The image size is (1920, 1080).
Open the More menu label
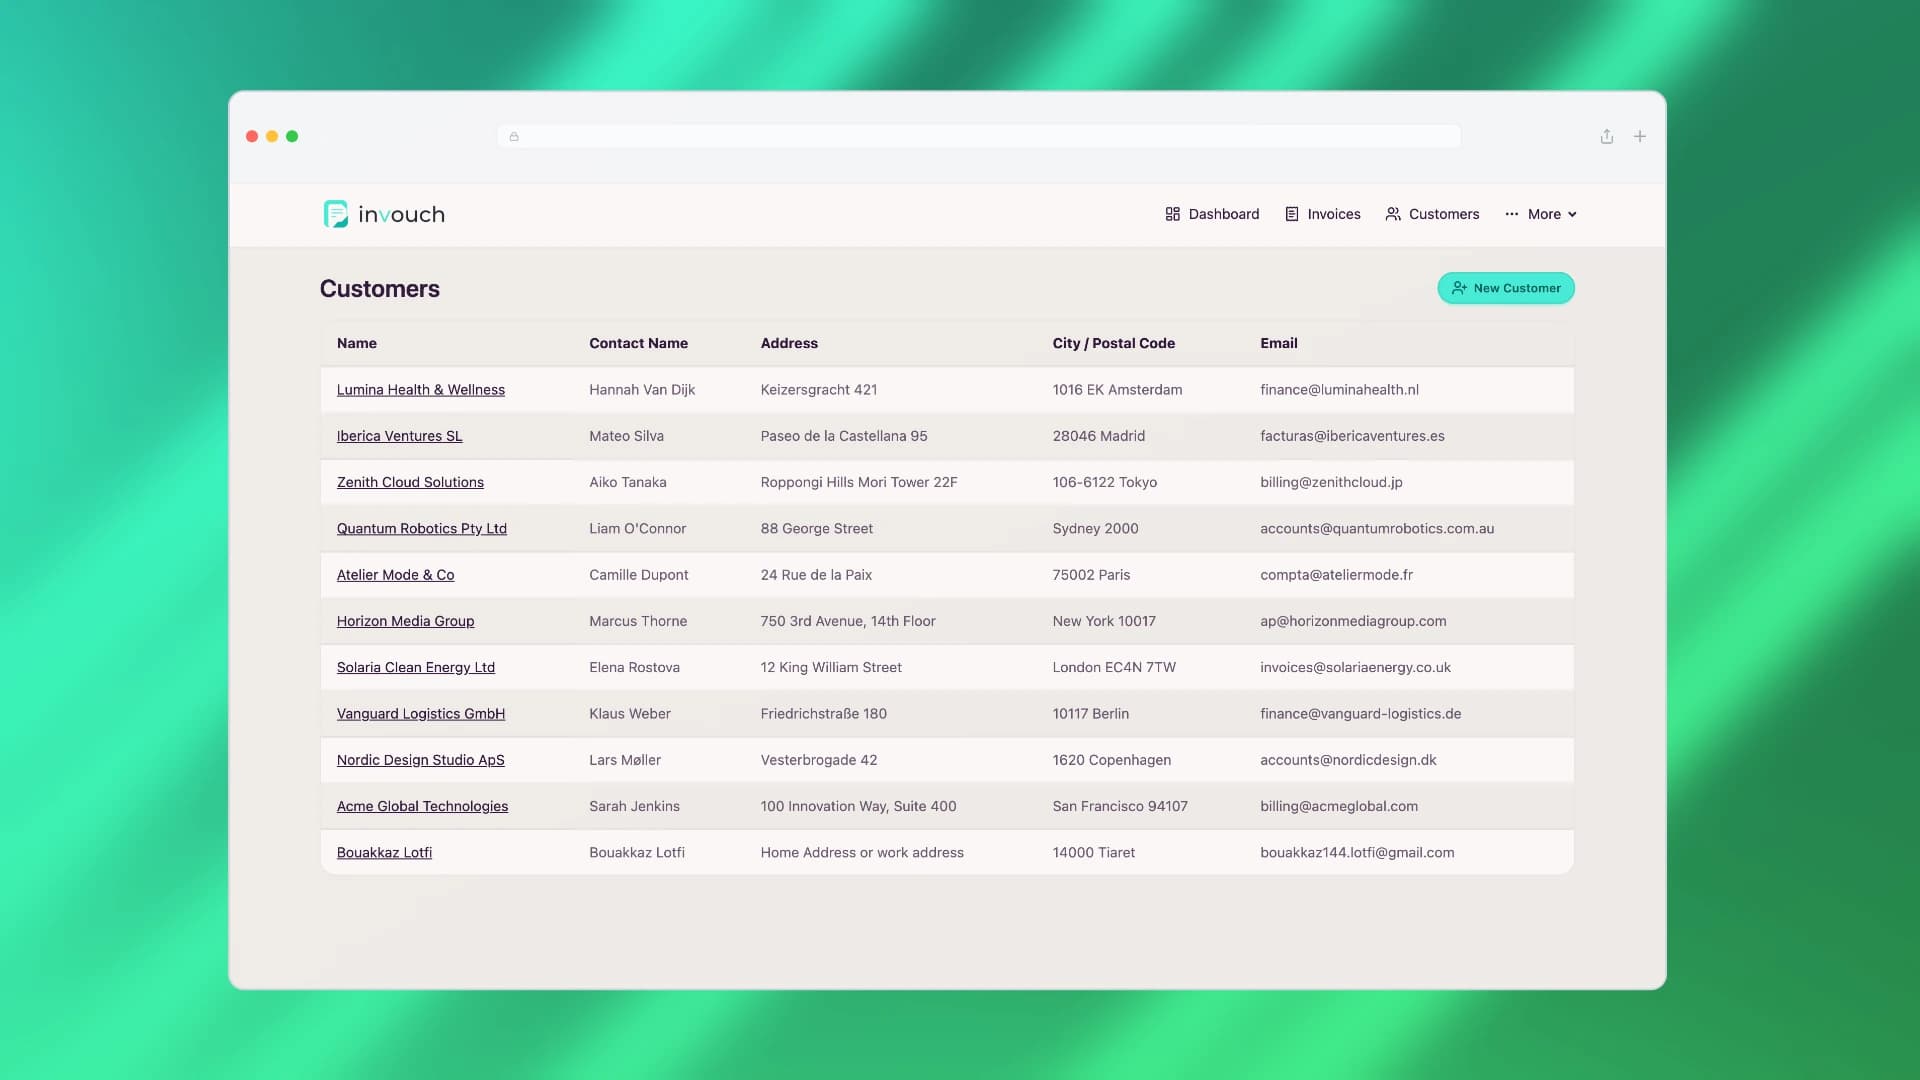tap(1544, 214)
